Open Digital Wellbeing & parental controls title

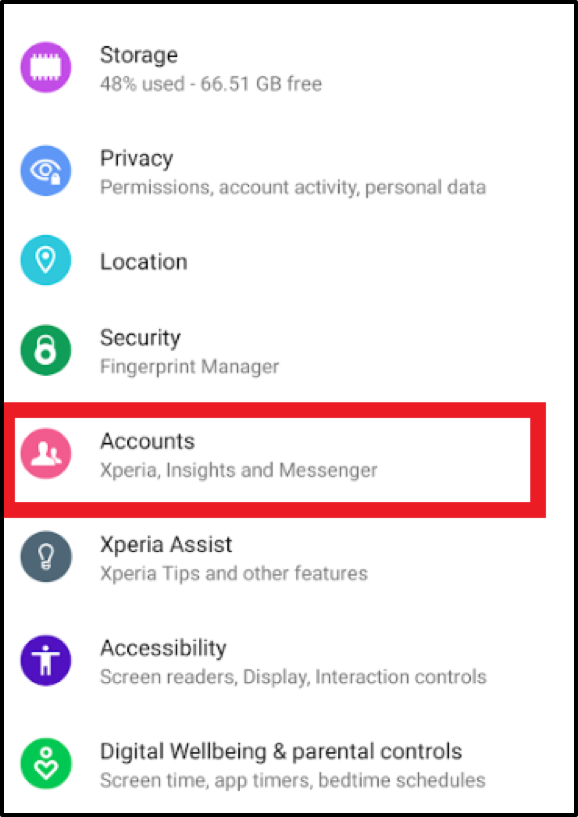(x=281, y=752)
